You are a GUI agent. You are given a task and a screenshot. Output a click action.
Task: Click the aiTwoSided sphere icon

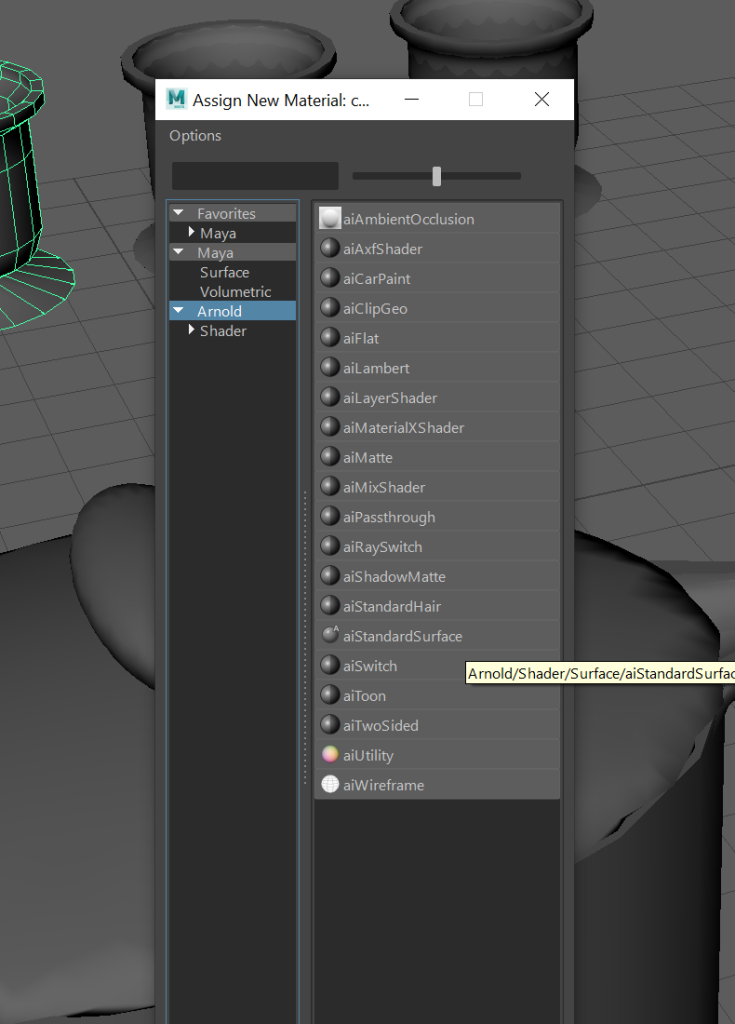tap(330, 725)
